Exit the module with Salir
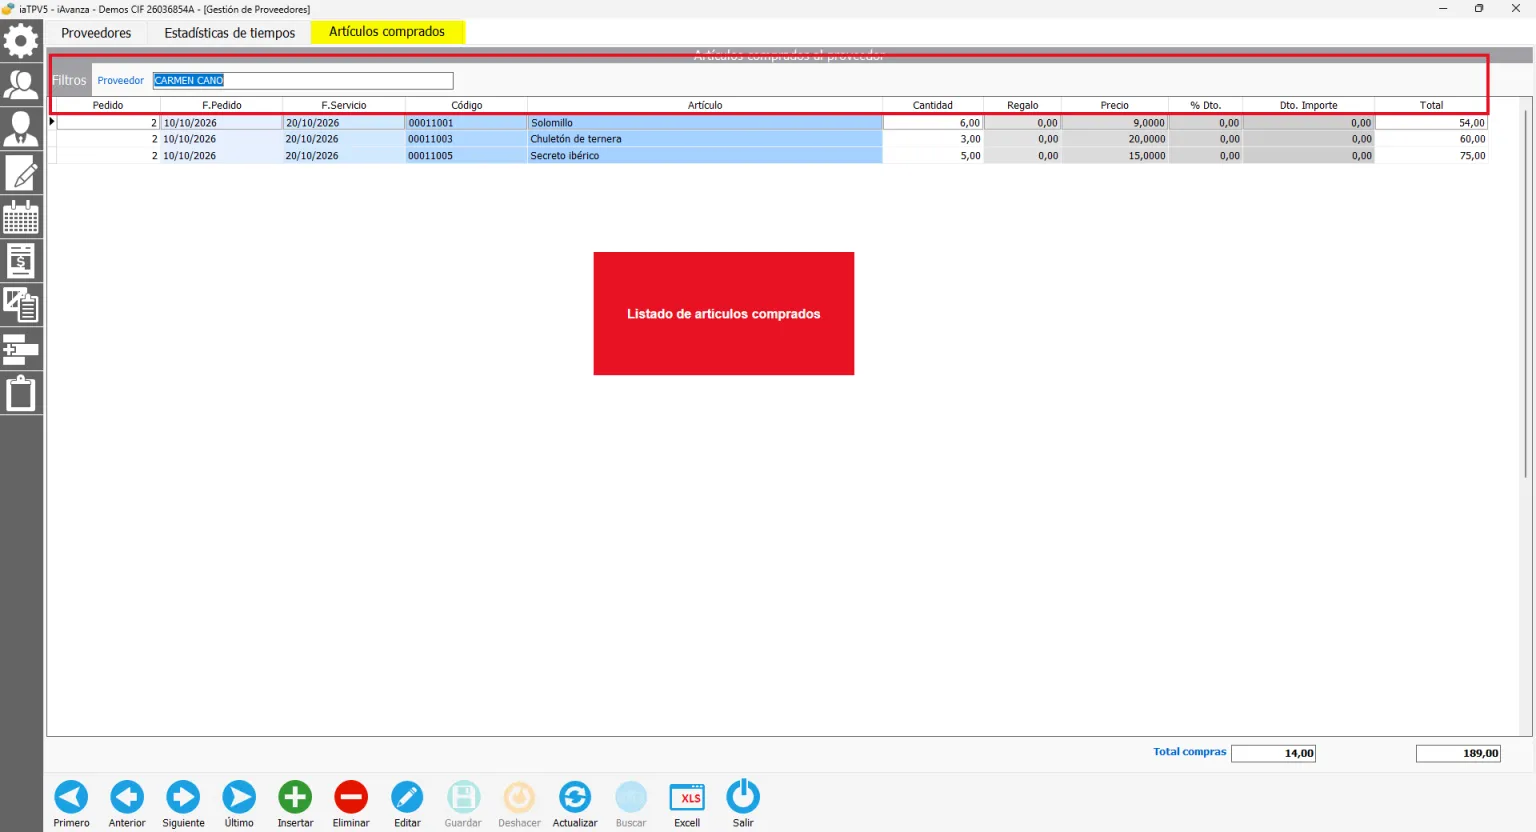 click(743, 804)
